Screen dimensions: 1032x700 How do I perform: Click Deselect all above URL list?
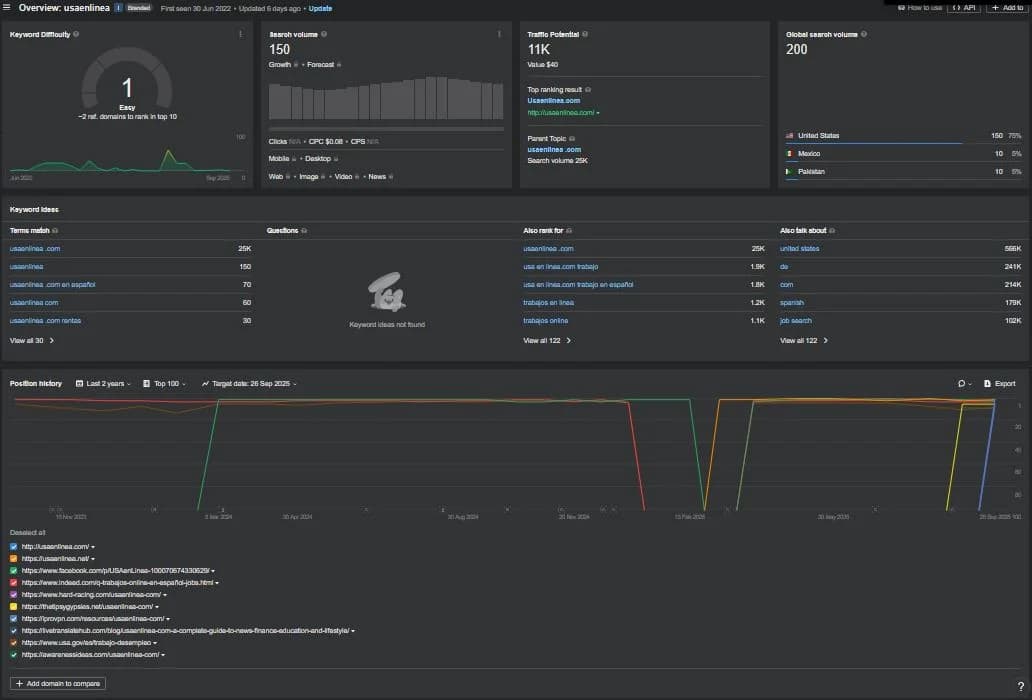click(x=28, y=533)
